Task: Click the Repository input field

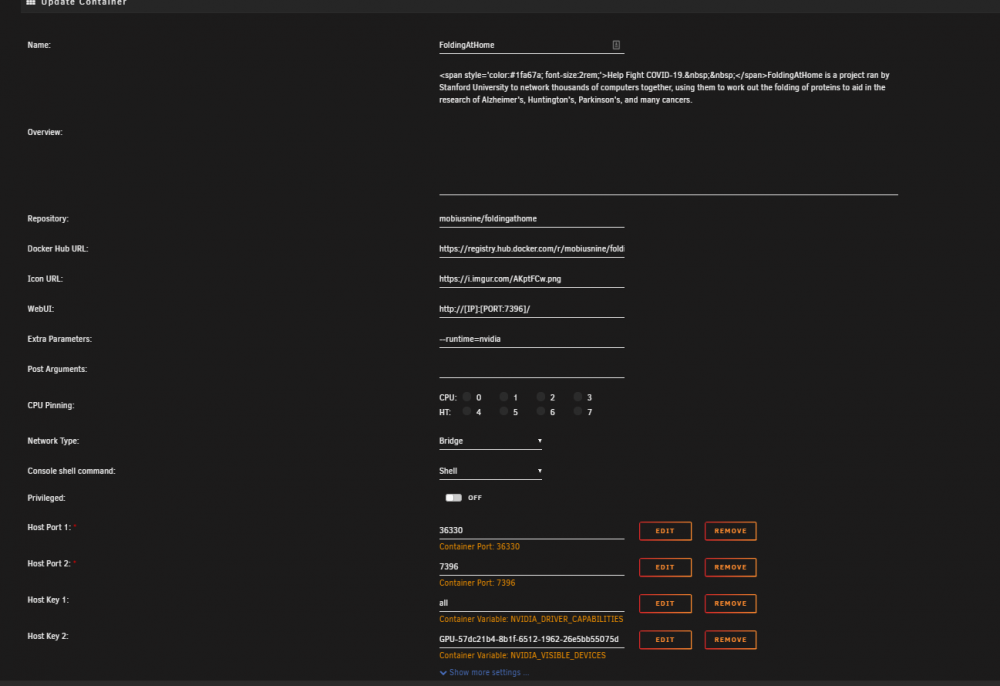Action: pyautogui.click(x=531, y=219)
